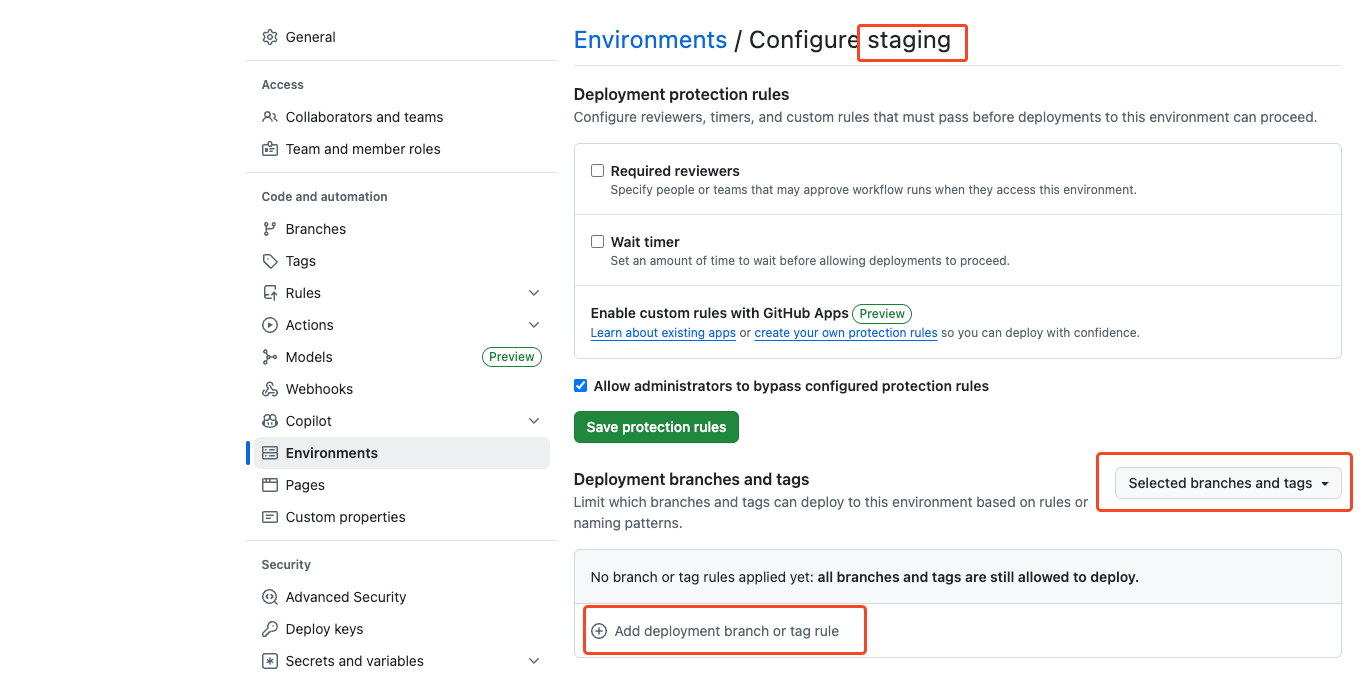
Task: Follow the Environments breadcrumb link
Action: 650,40
